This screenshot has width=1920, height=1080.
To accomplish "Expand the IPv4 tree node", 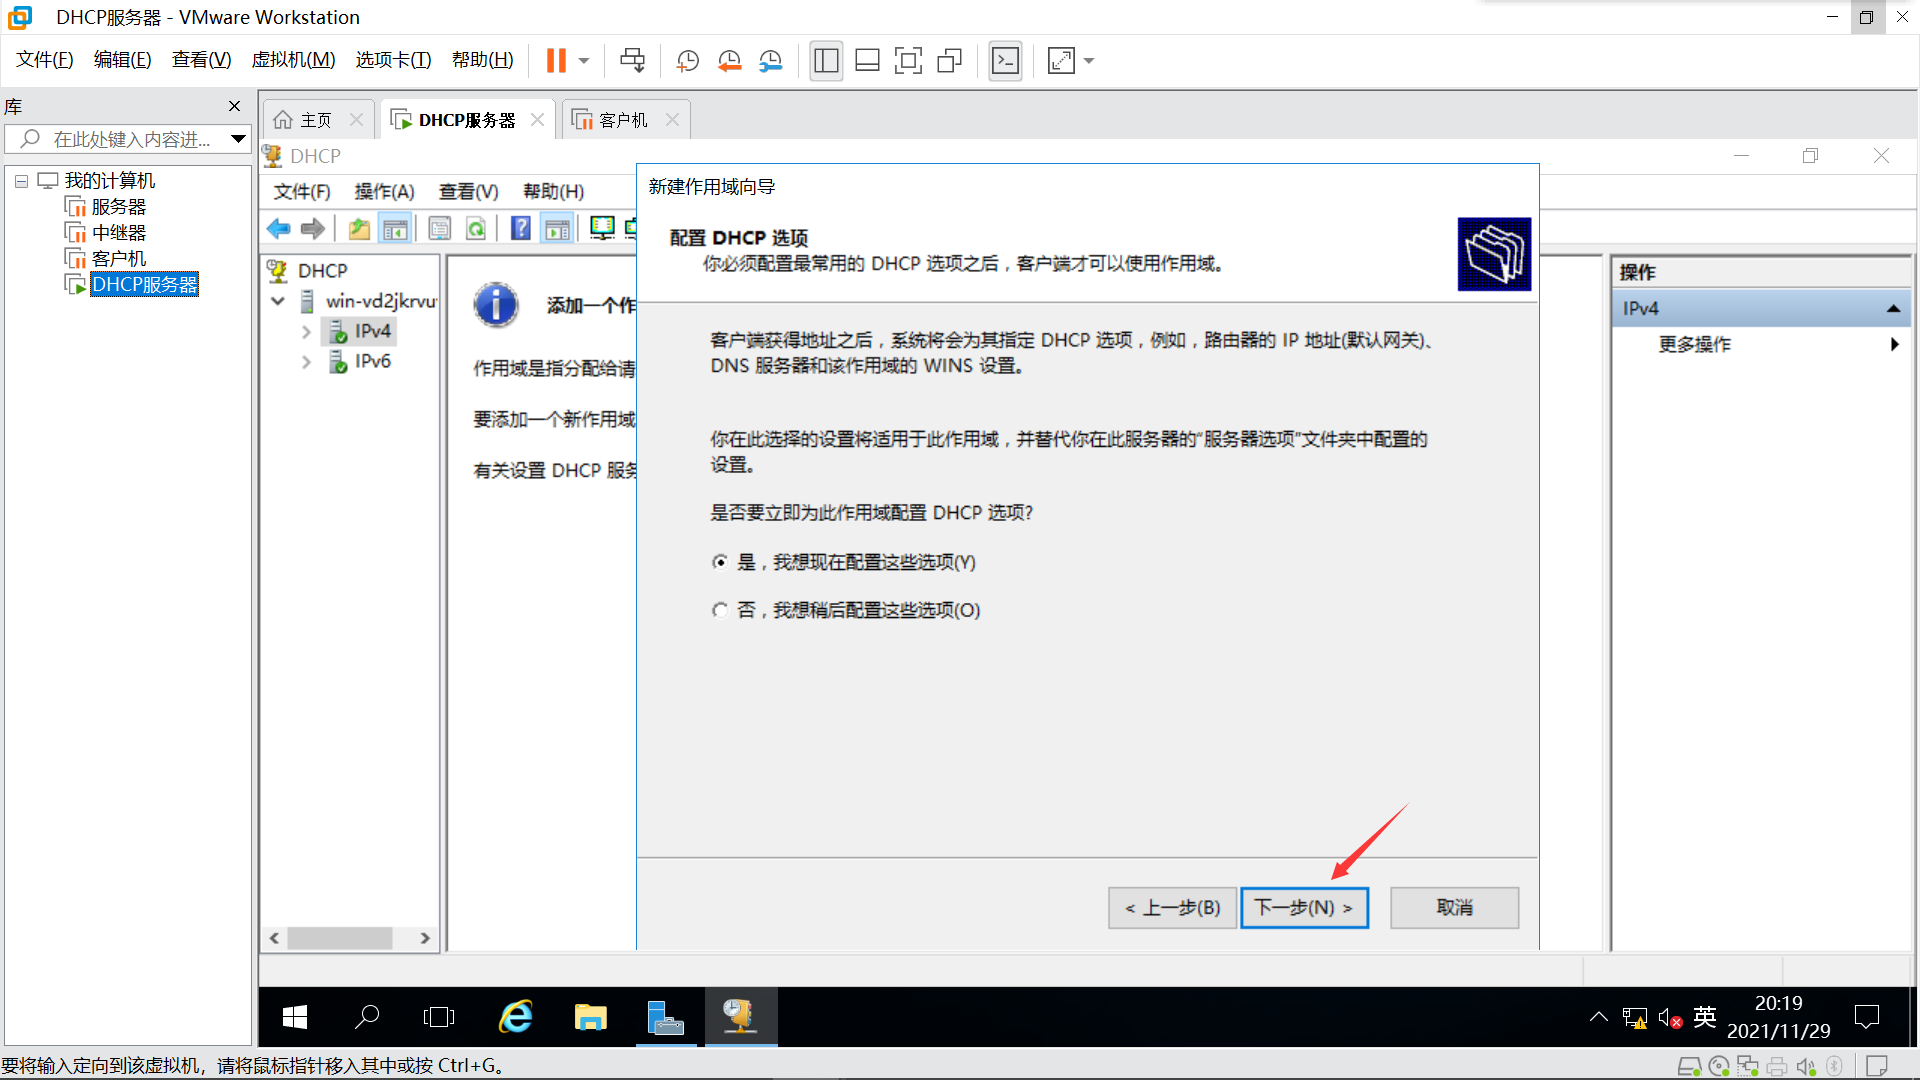I will tap(306, 331).
